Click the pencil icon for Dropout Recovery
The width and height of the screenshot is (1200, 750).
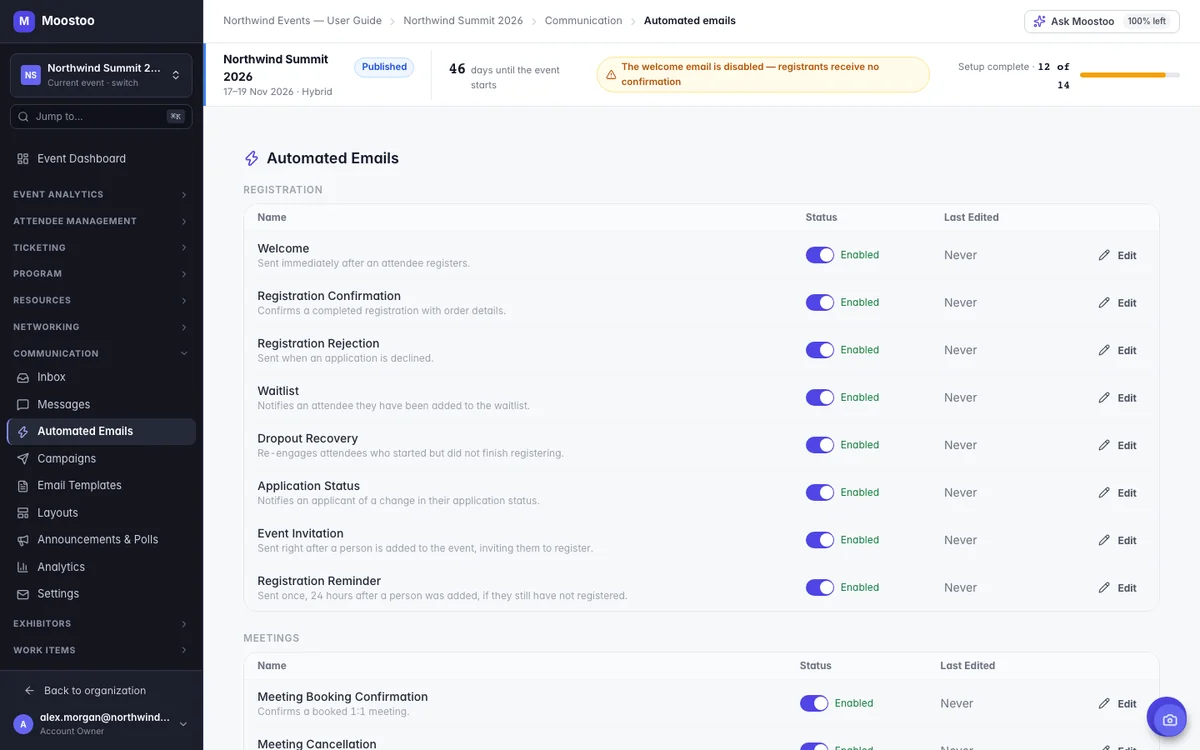[x=1104, y=445]
